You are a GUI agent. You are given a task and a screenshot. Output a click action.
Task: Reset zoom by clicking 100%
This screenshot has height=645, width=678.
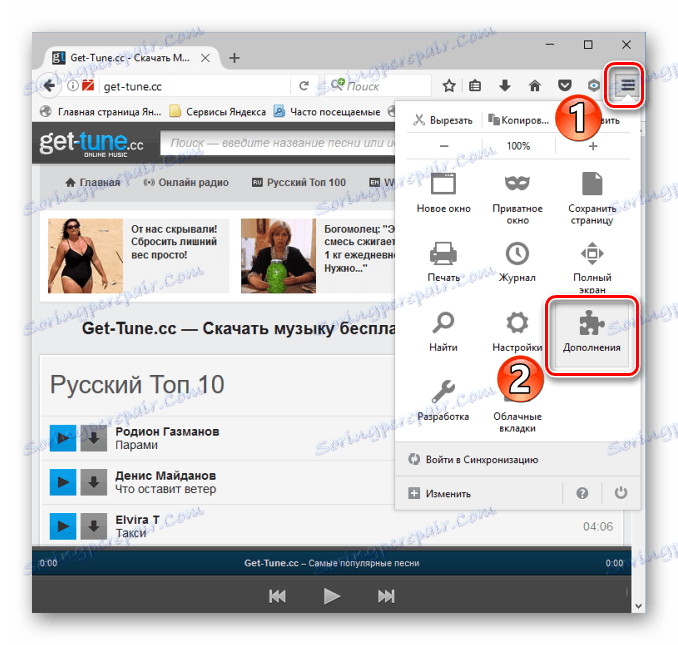pos(518,146)
